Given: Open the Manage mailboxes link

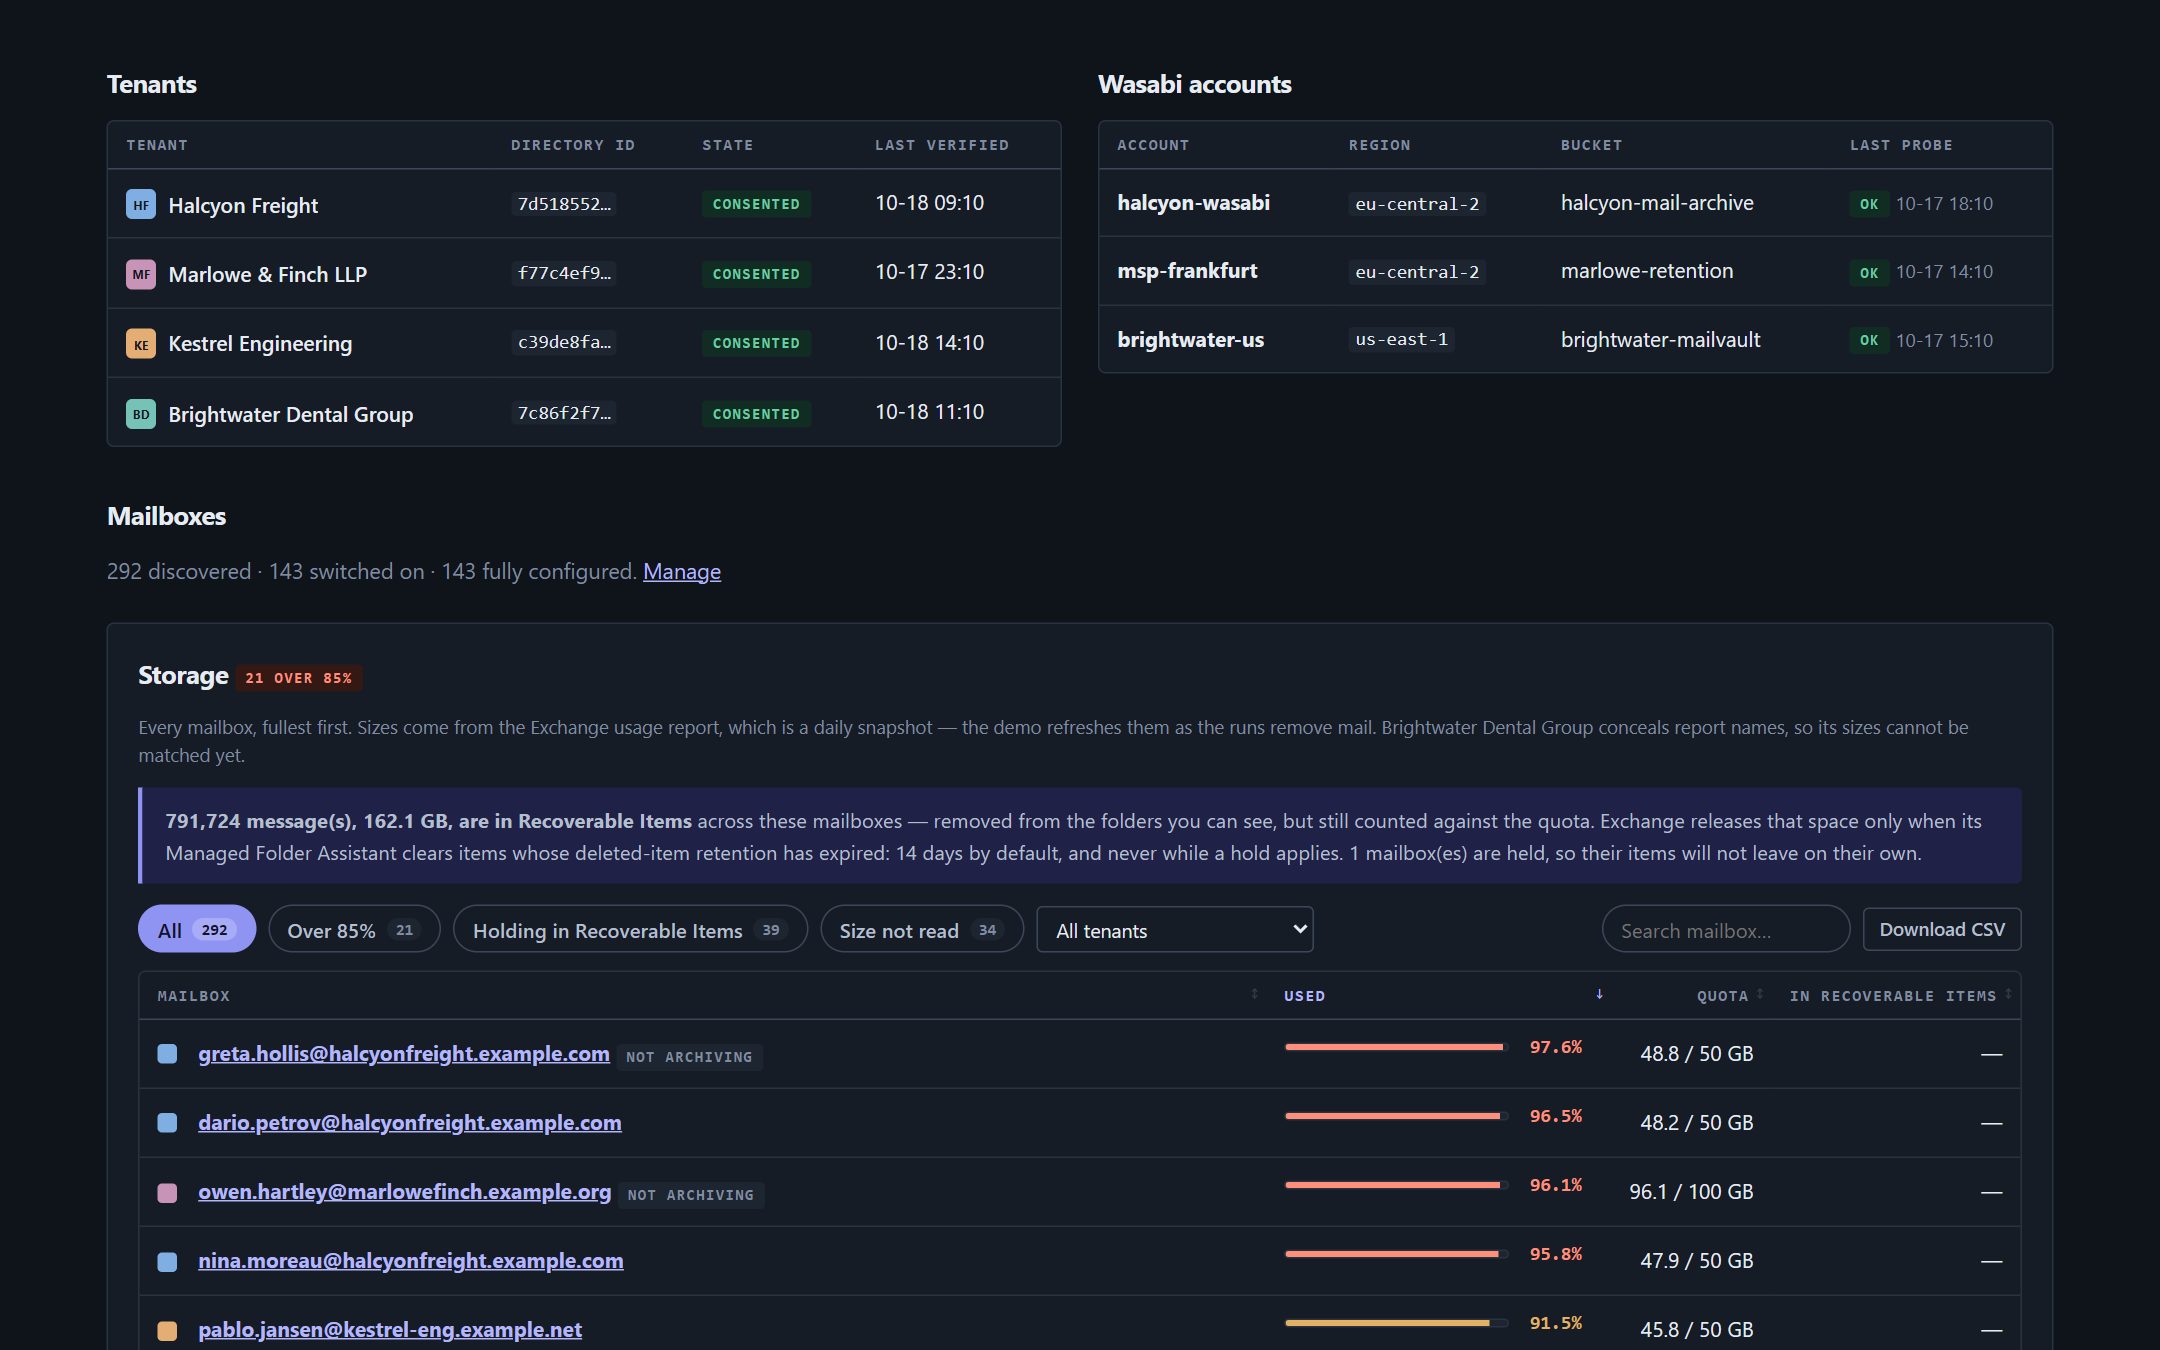Looking at the screenshot, I should pos(682,572).
